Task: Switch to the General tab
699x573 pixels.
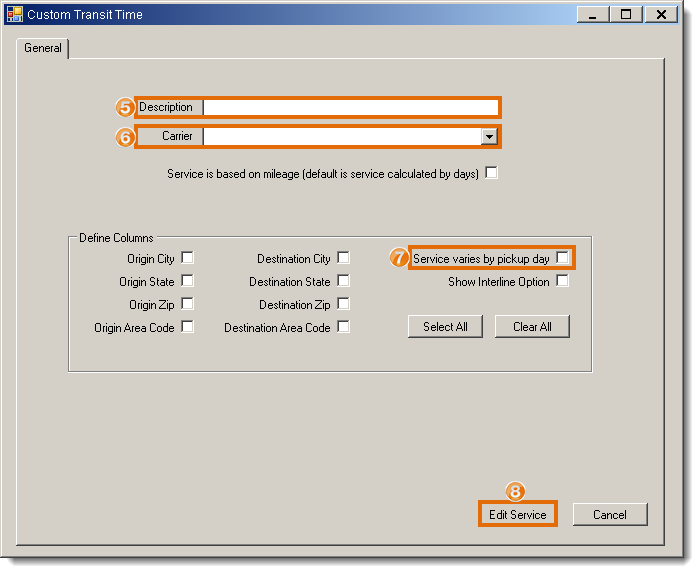Action: click(x=43, y=48)
